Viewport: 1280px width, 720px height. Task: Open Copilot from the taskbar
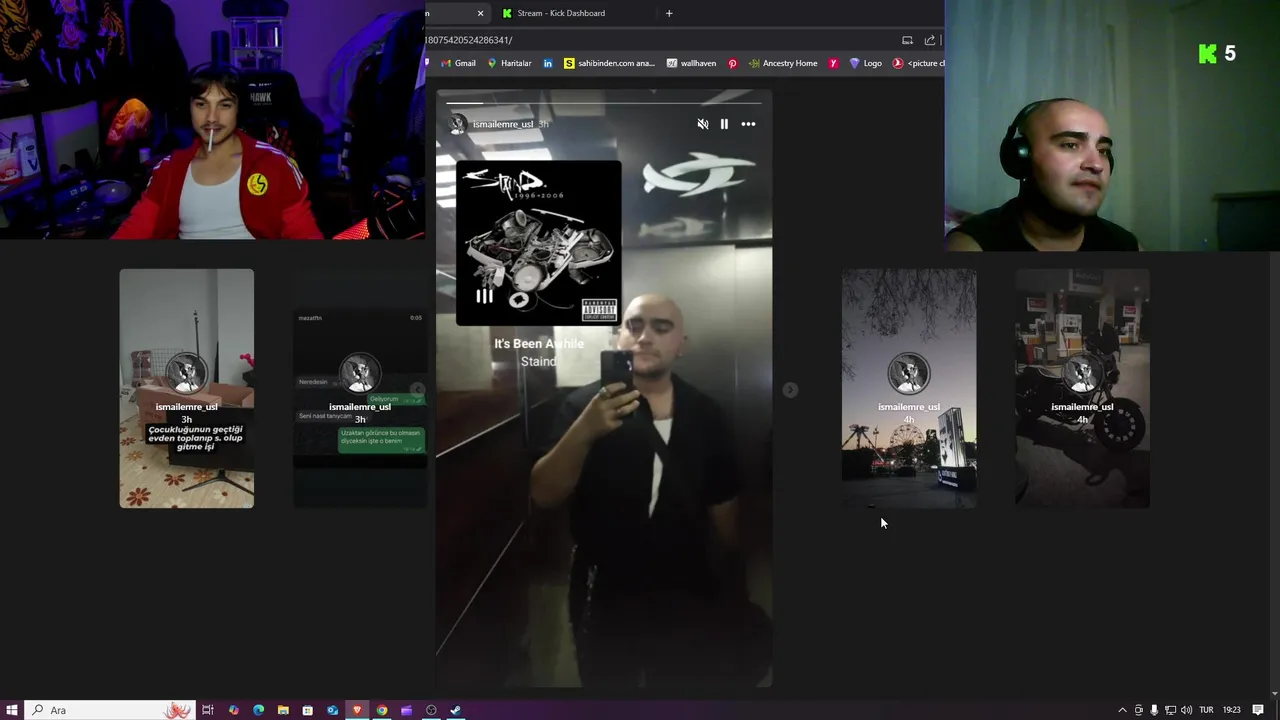(234, 710)
